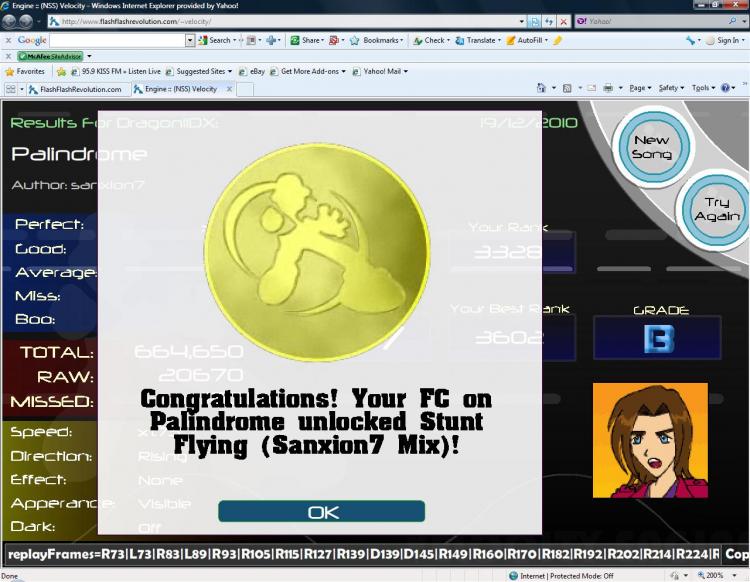
Task: Click Sign In on the Google toolbar
Action: (x=724, y=41)
